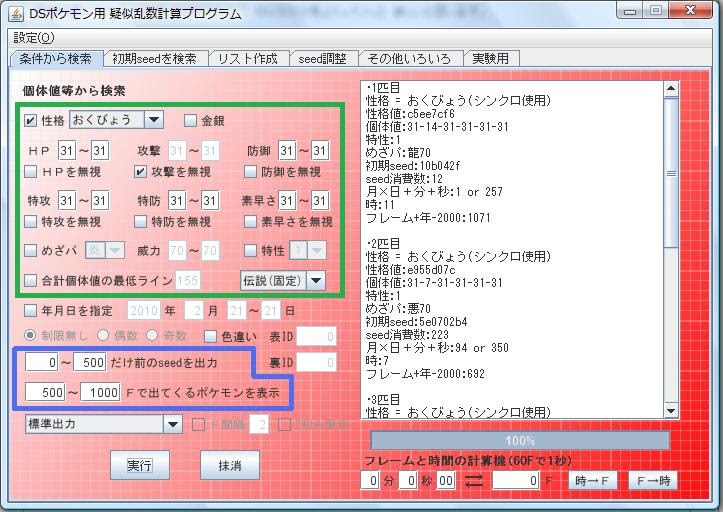Check the 合計個体値の最低ライン checkbox
Image resolution: width=723 pixels, height=512 pixels.
30,280
